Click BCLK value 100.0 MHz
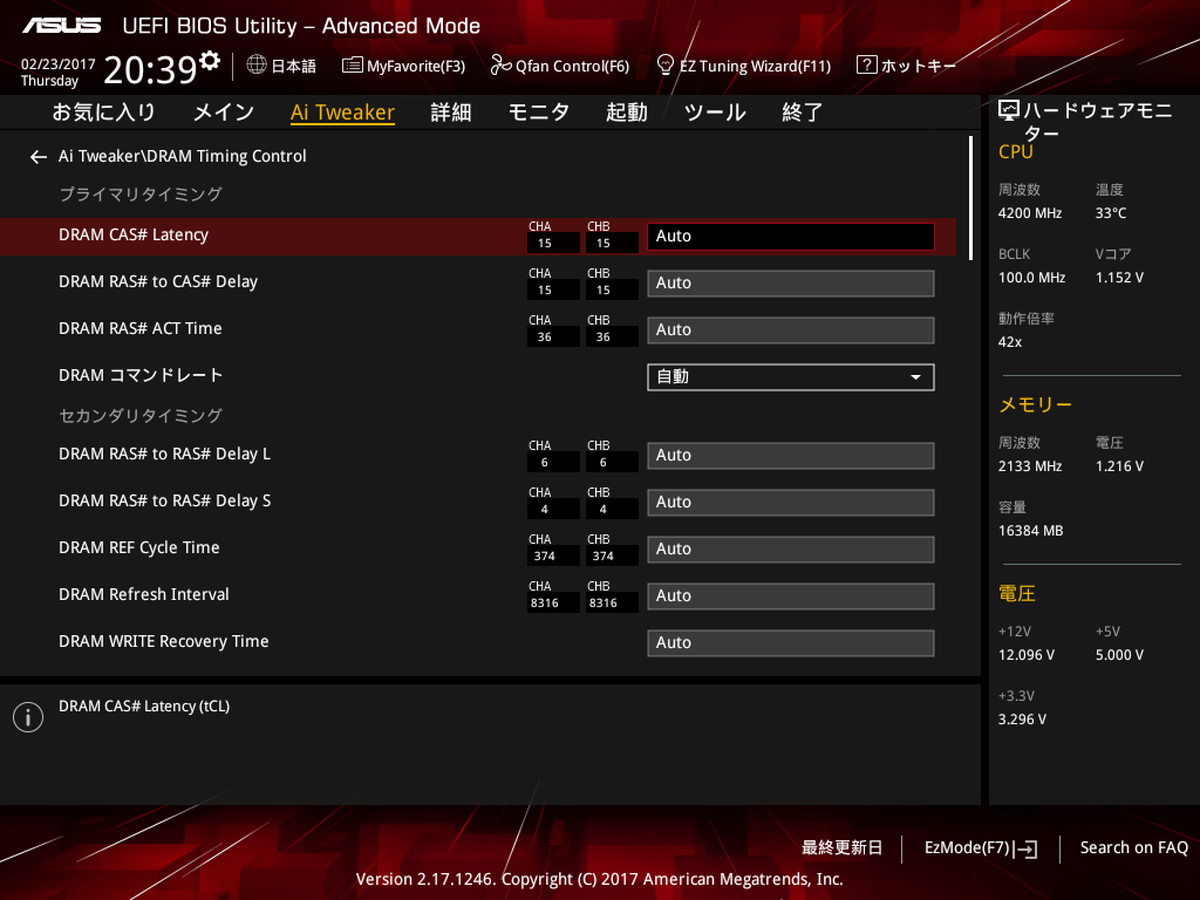 click(x=1032, y=278)
